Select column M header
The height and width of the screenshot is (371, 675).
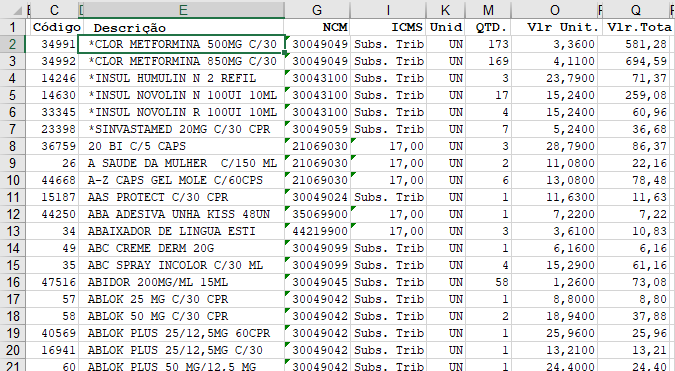(x=488, y=10)
